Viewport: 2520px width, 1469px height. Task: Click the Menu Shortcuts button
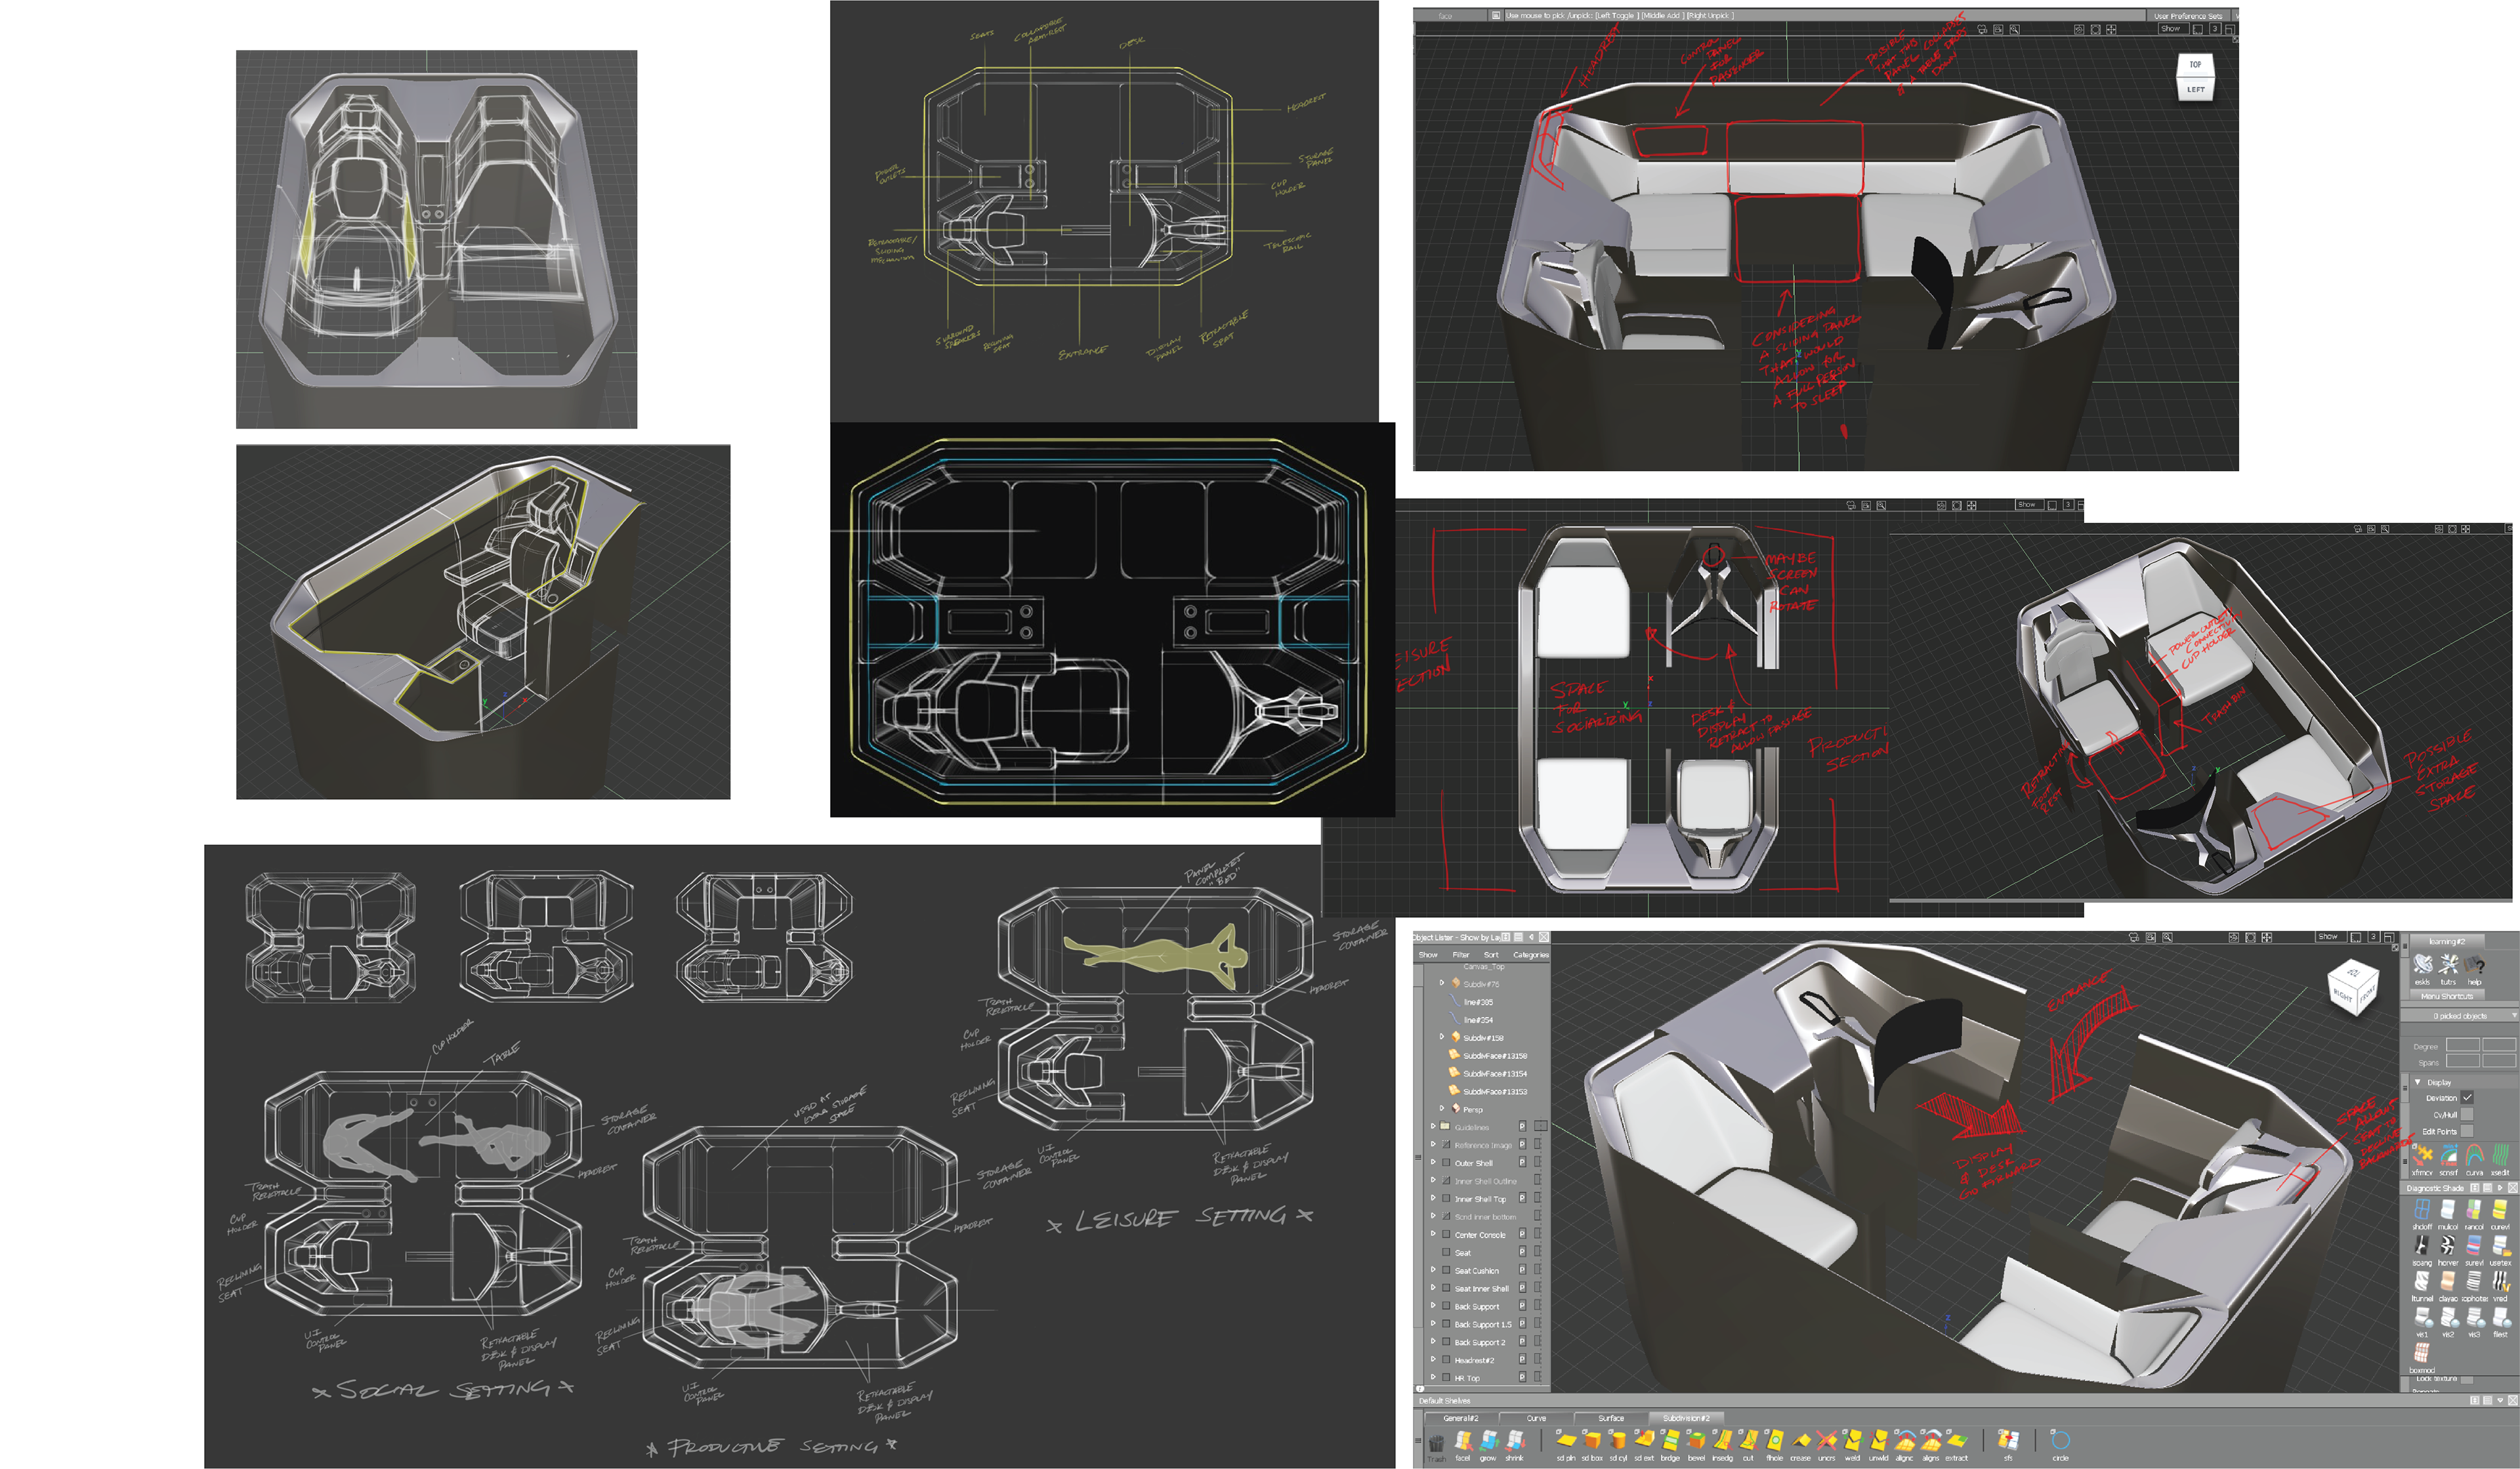tap(2446, 996)
